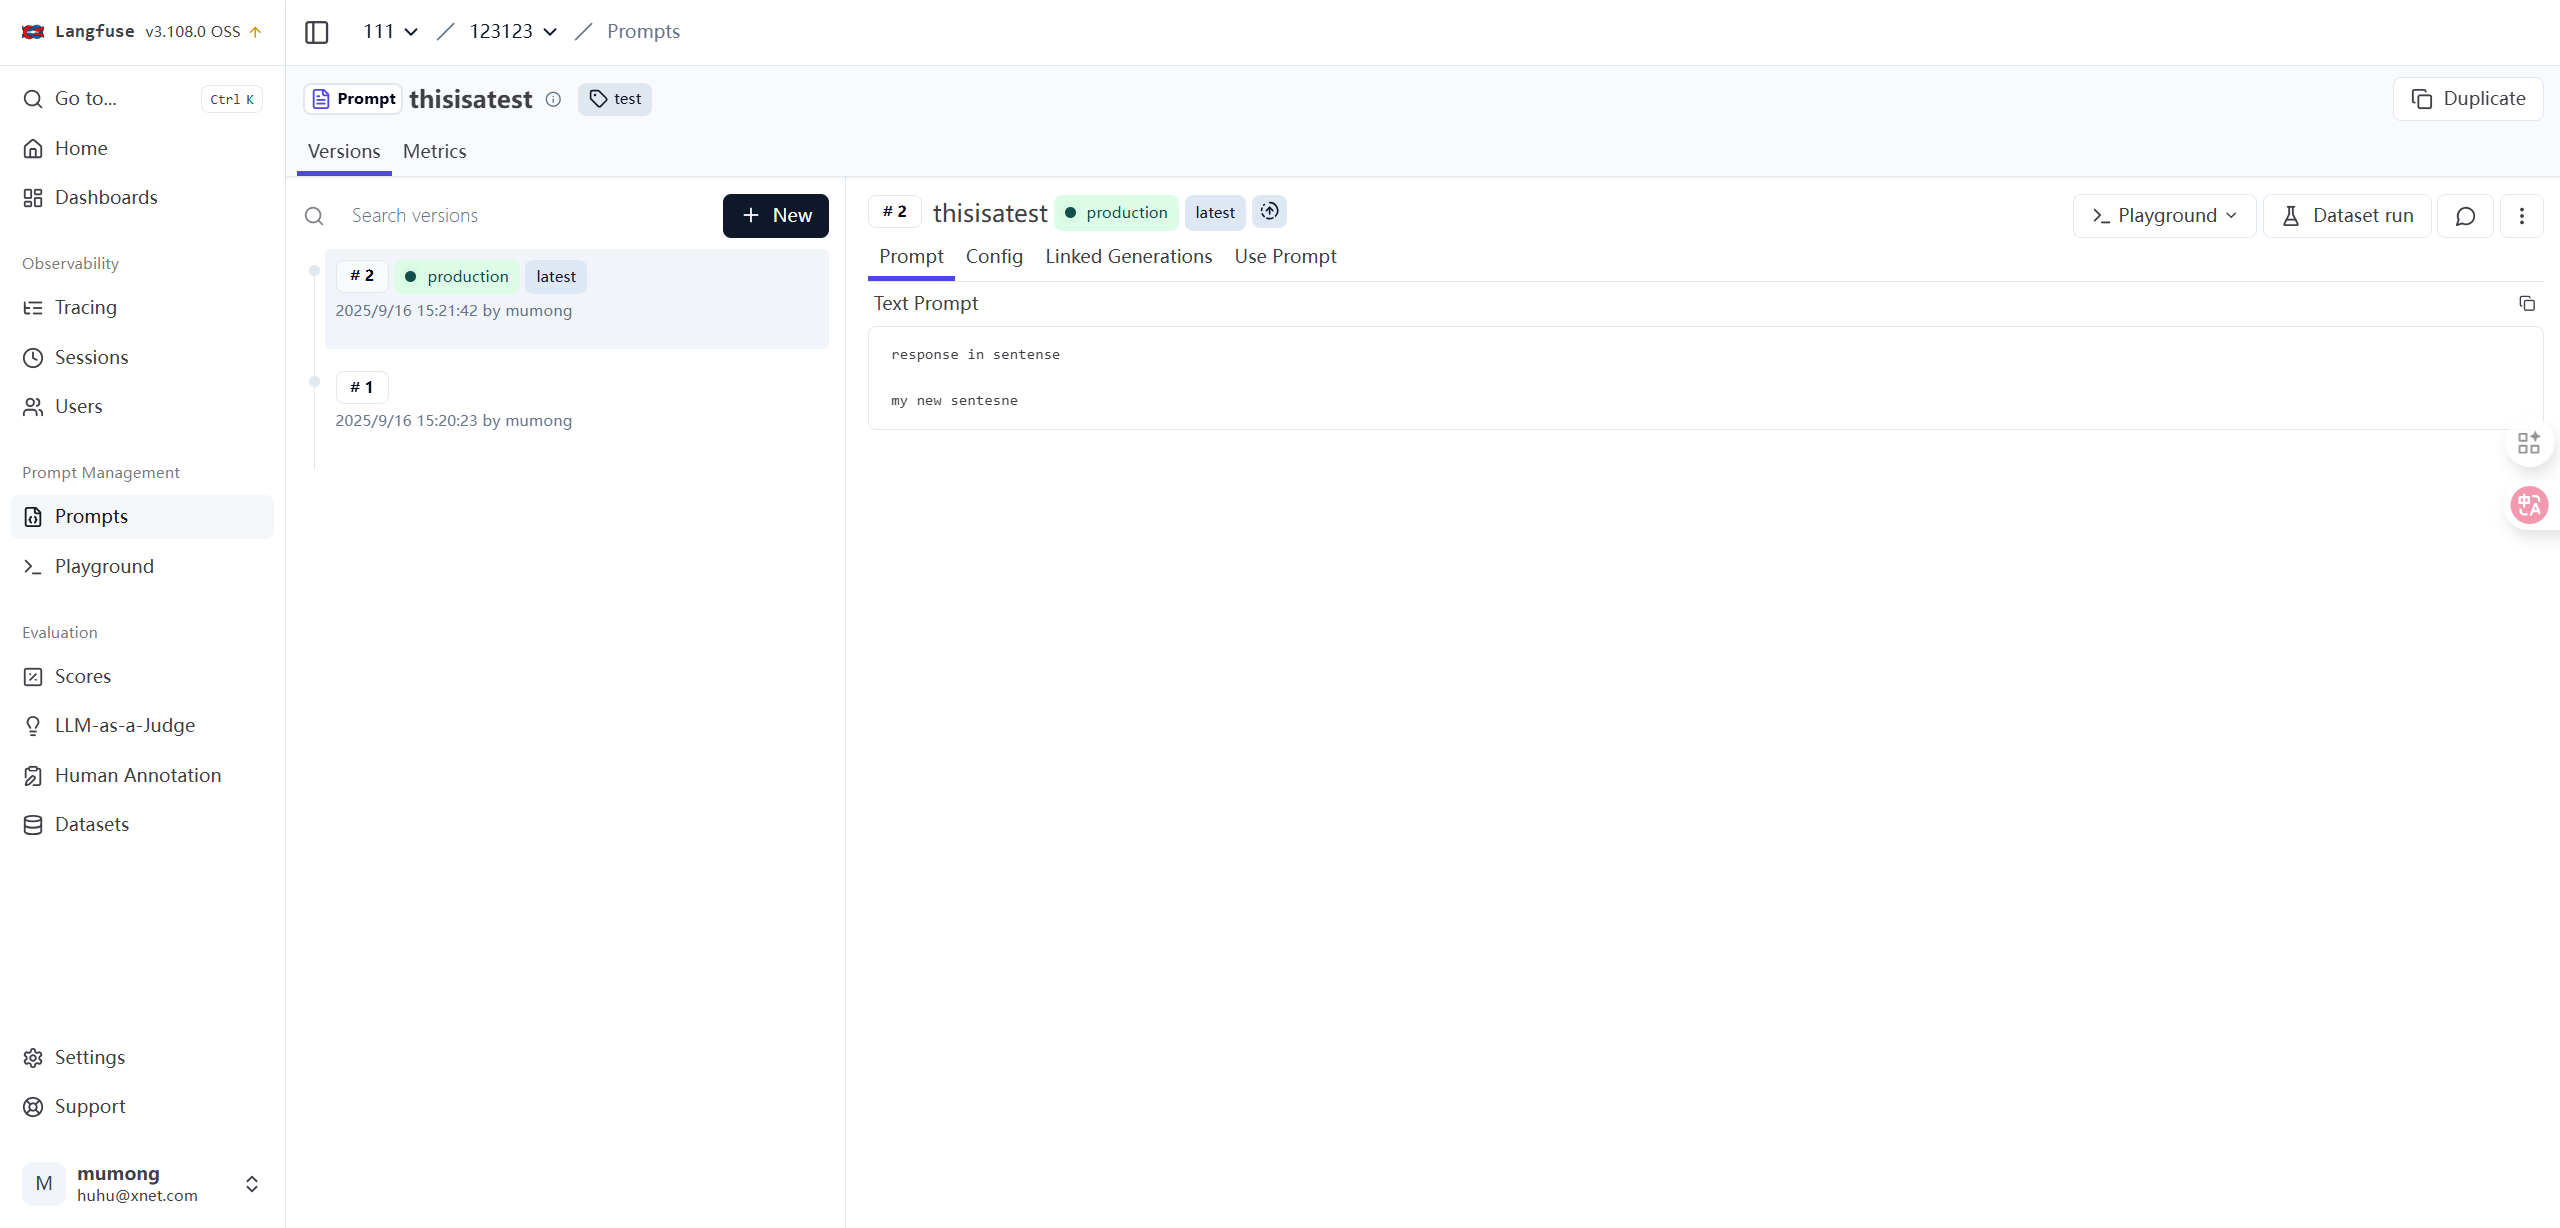This screenshot has width=2560, height=1228.
Task: Open Human Annotation in the sidebar
Action: pyautogui.click(x=142, y=775)
